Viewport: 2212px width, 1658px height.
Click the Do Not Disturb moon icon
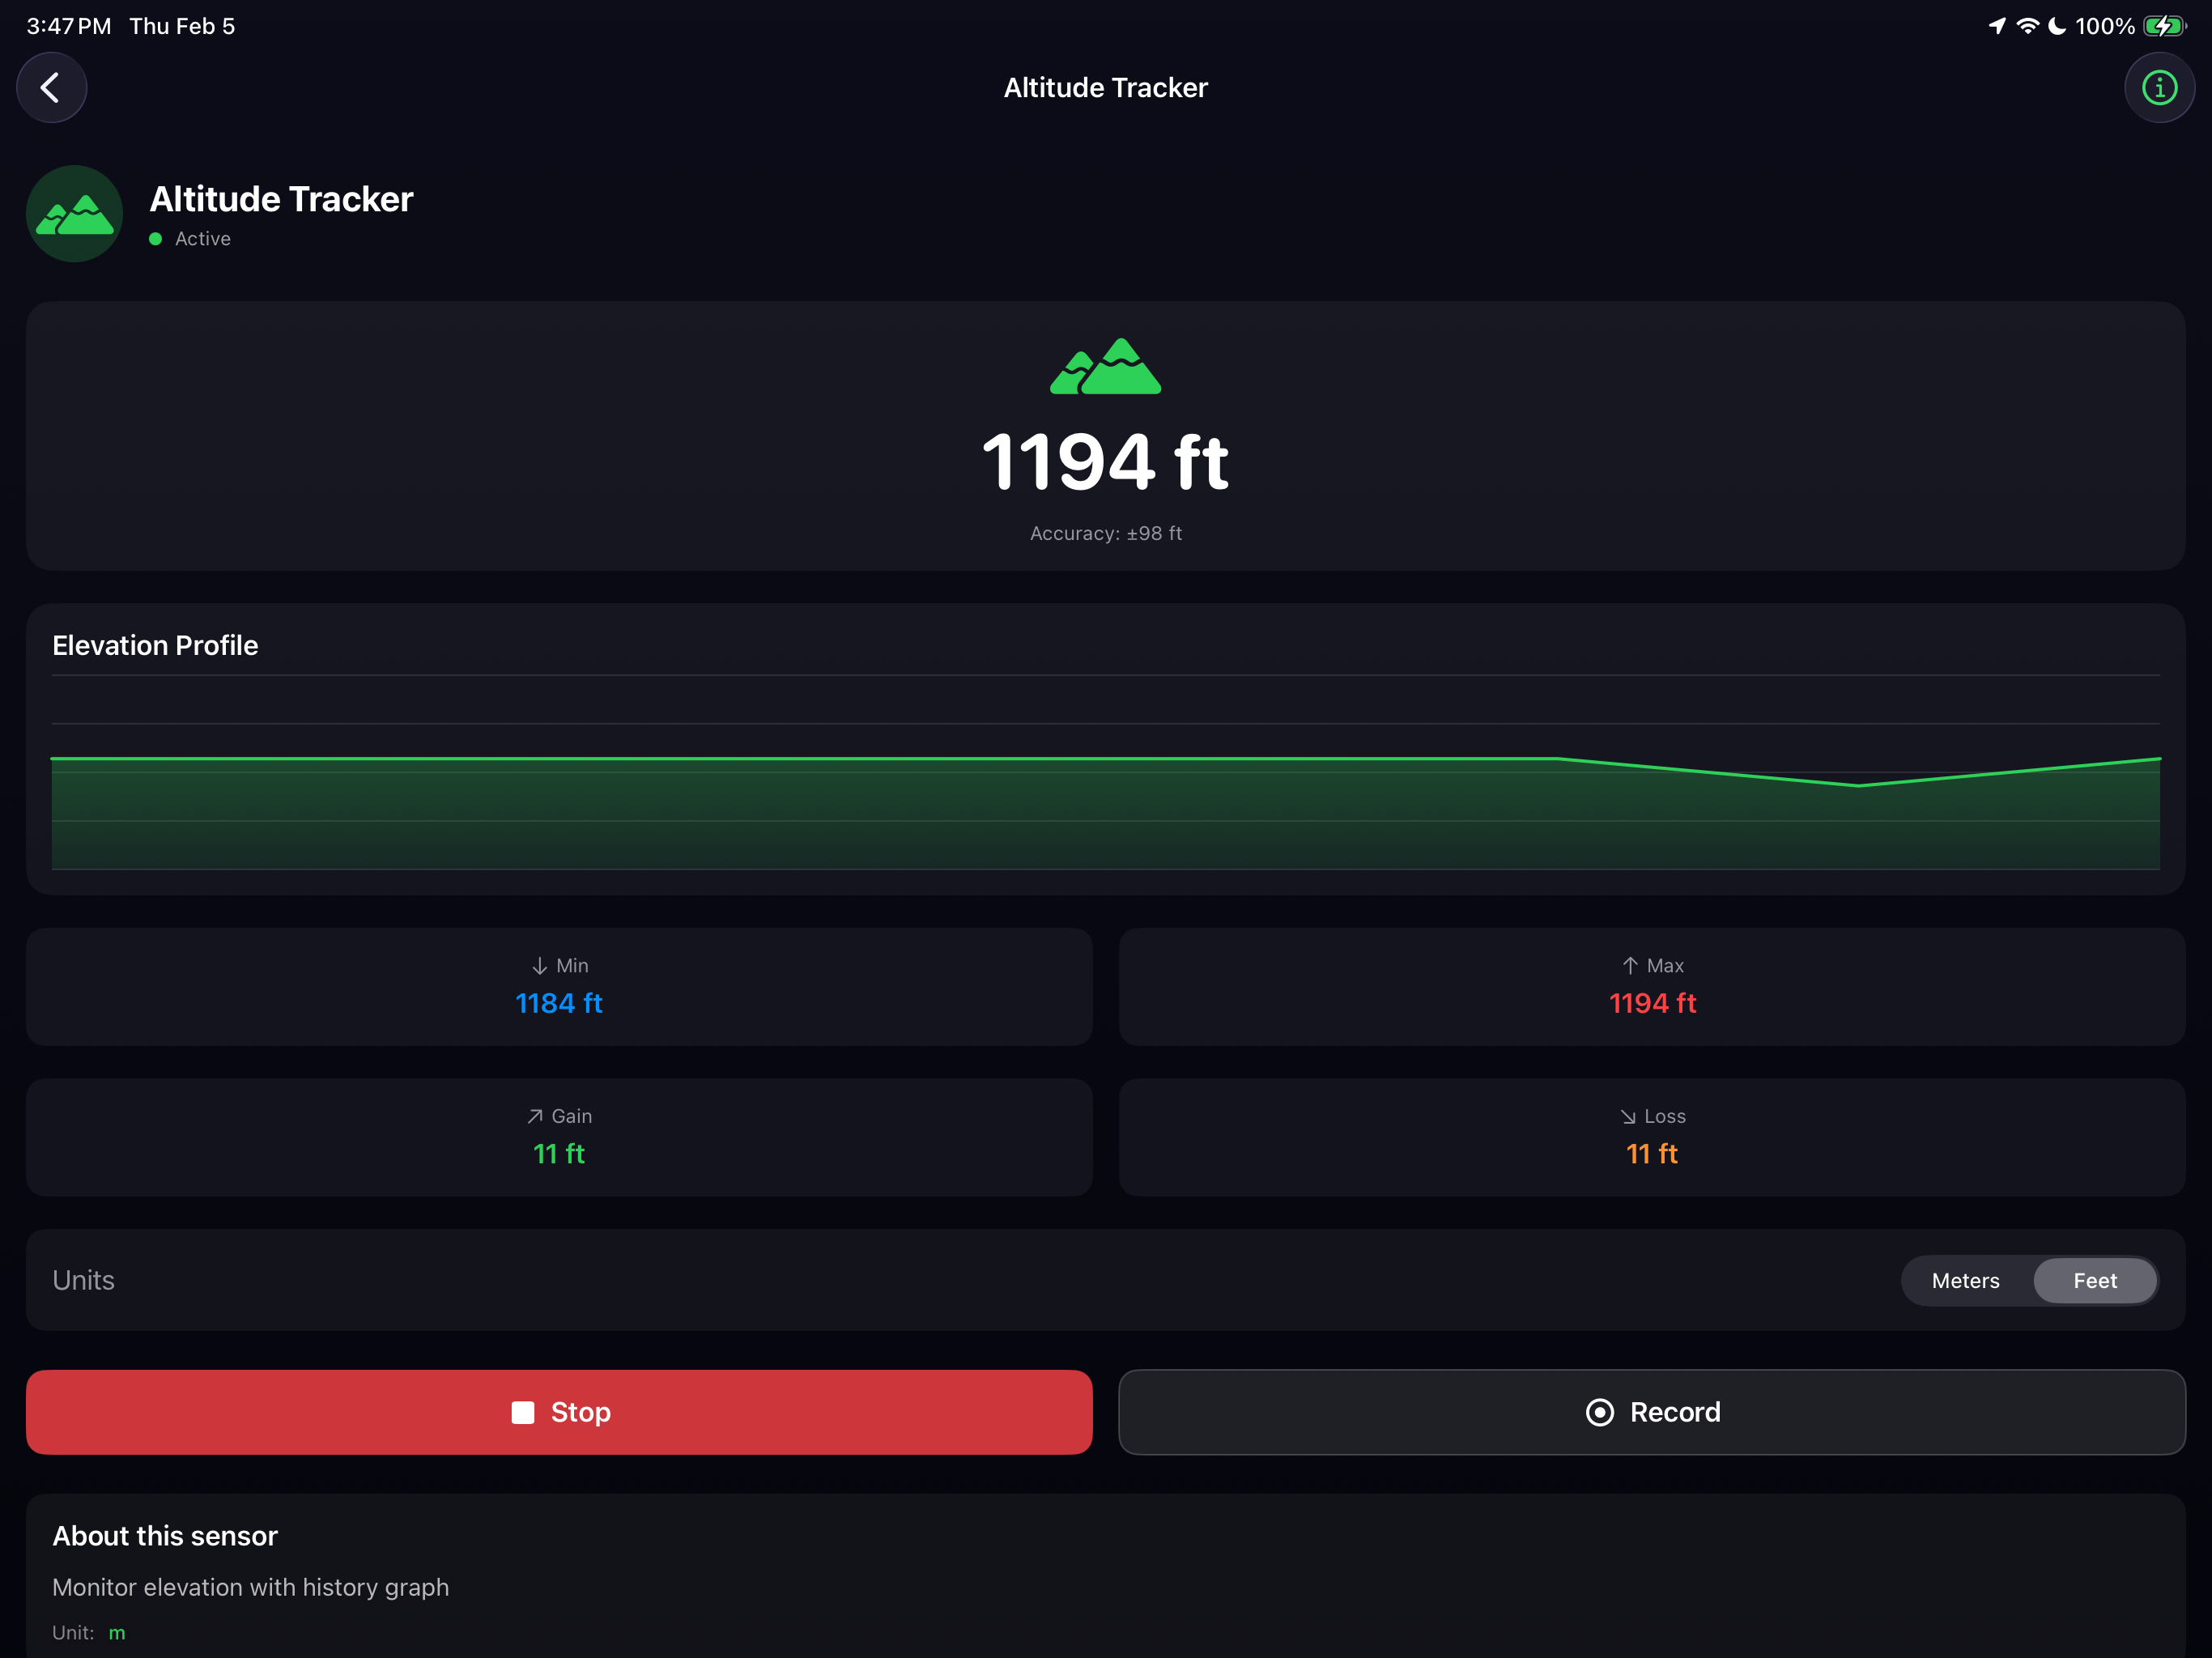tap(2057, 26)
